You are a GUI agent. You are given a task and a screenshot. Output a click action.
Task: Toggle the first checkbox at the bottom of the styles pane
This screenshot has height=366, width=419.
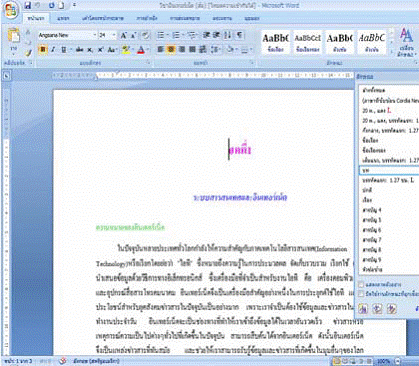click(361, 284)
